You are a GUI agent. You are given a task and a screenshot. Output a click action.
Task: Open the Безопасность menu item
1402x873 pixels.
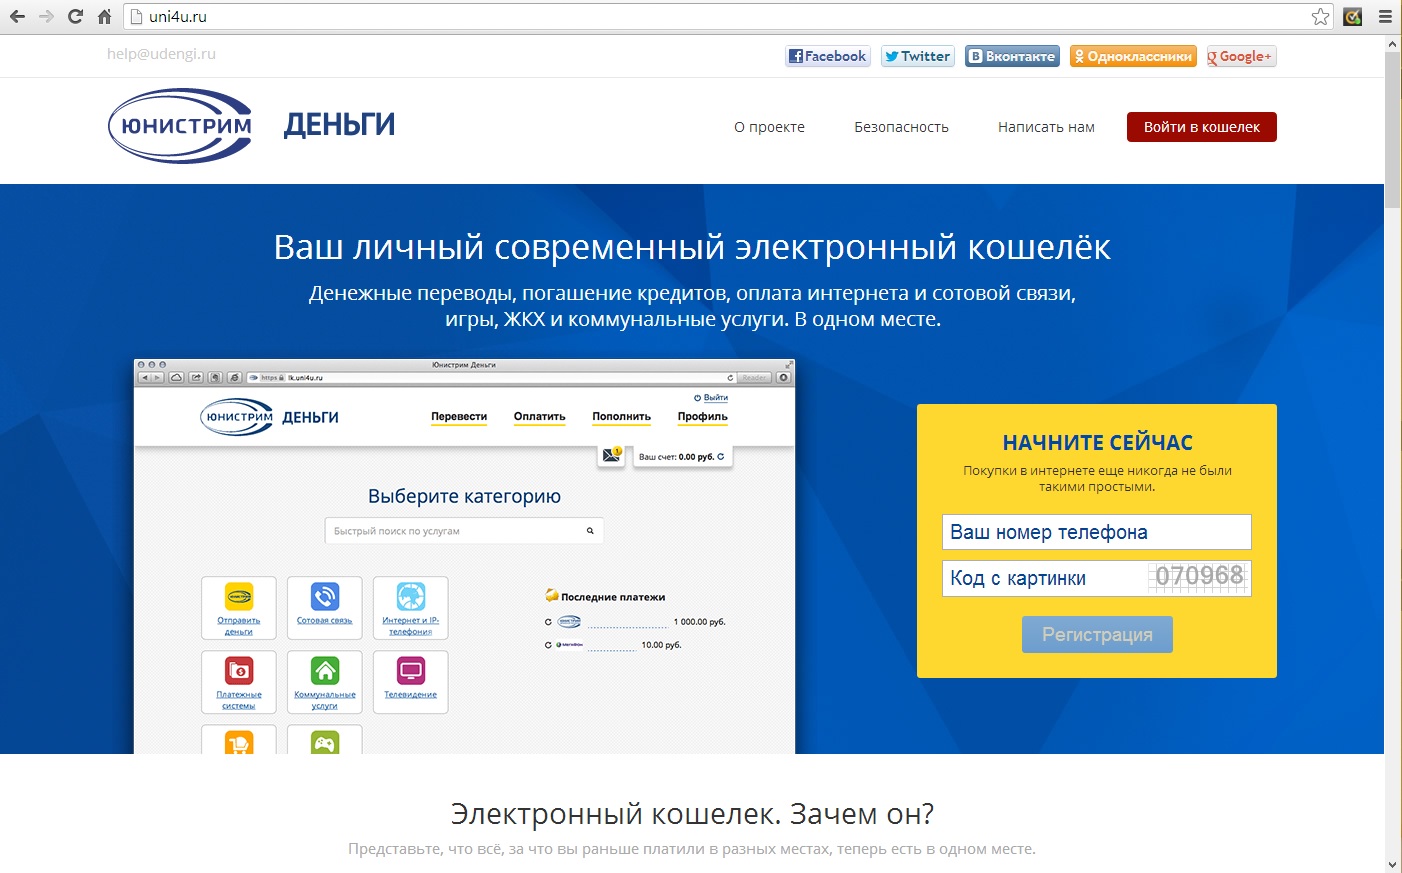pos(901,127)
